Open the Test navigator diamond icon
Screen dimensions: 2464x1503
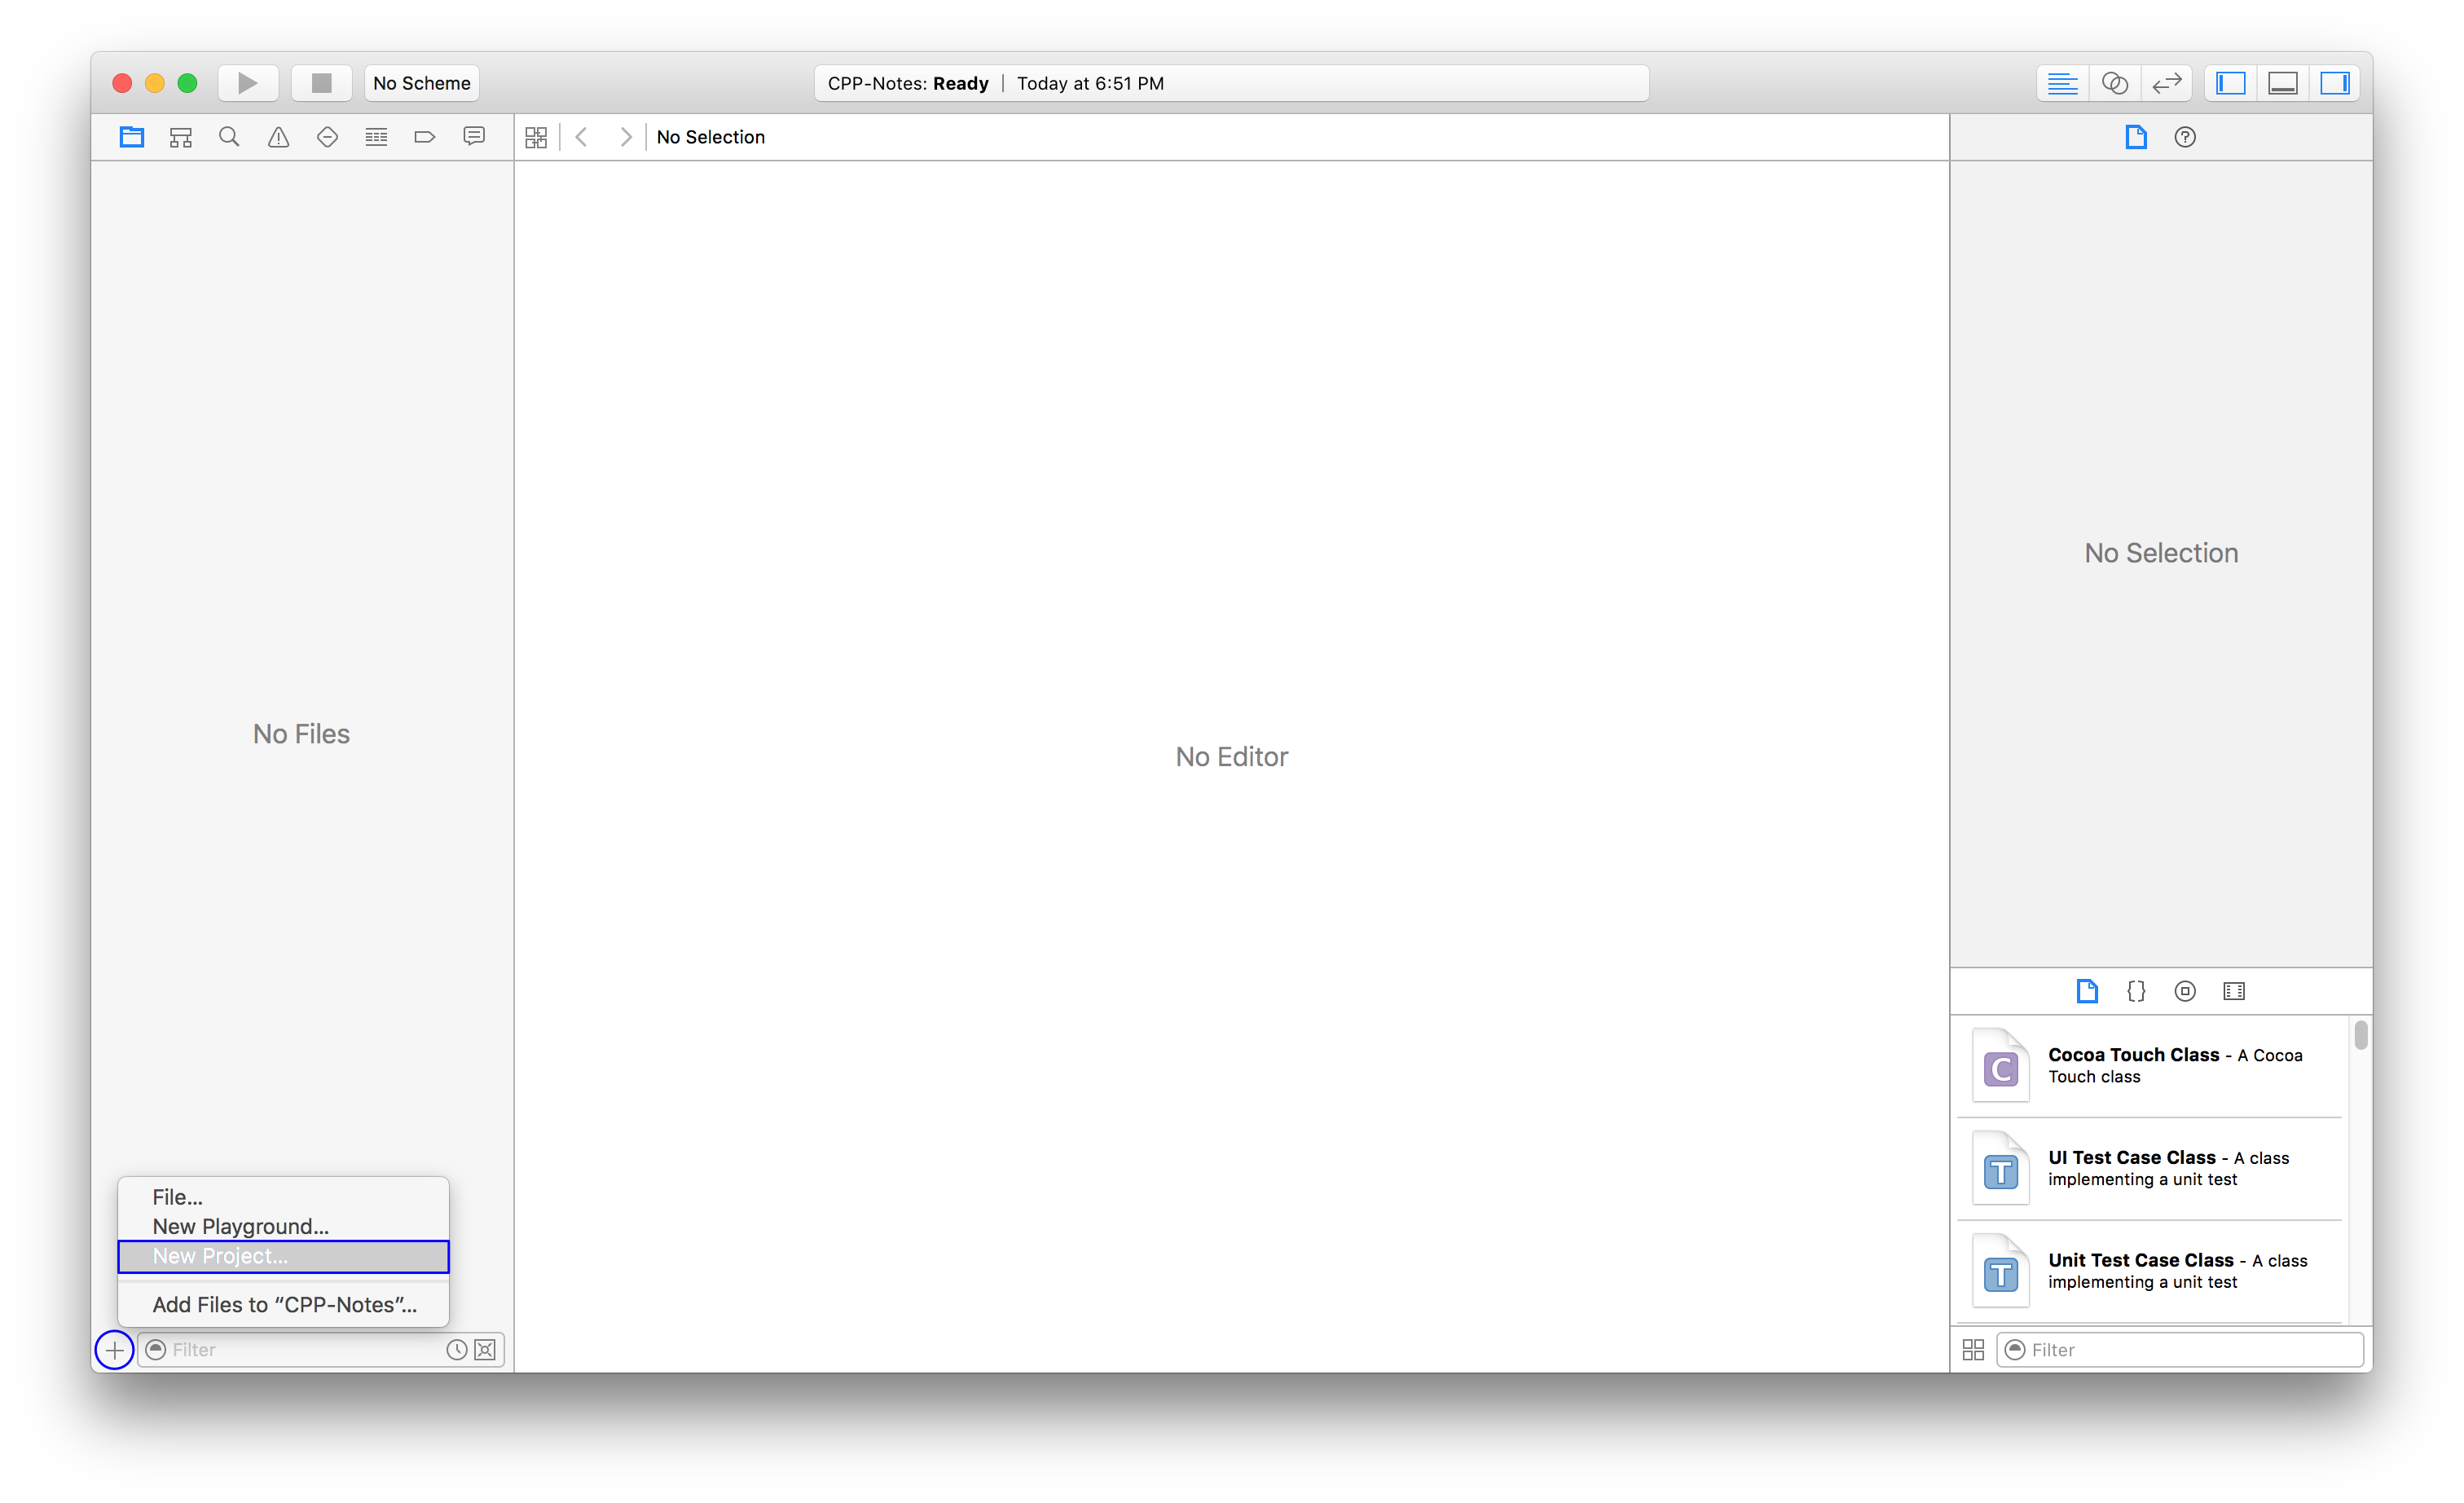coord(327,137)
